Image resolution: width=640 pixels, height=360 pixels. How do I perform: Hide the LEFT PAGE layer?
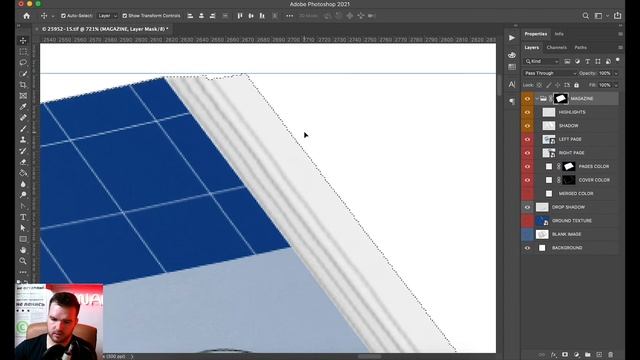pyautogui.click(x=527, y=139)
